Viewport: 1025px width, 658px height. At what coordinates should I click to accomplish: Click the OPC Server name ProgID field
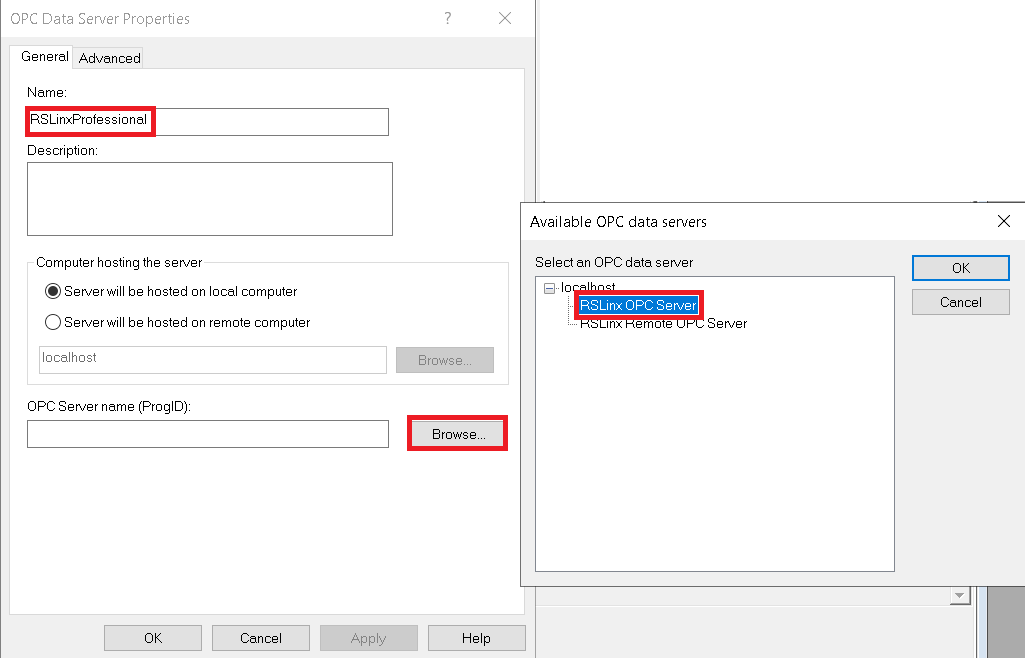[x=208, y=434]
